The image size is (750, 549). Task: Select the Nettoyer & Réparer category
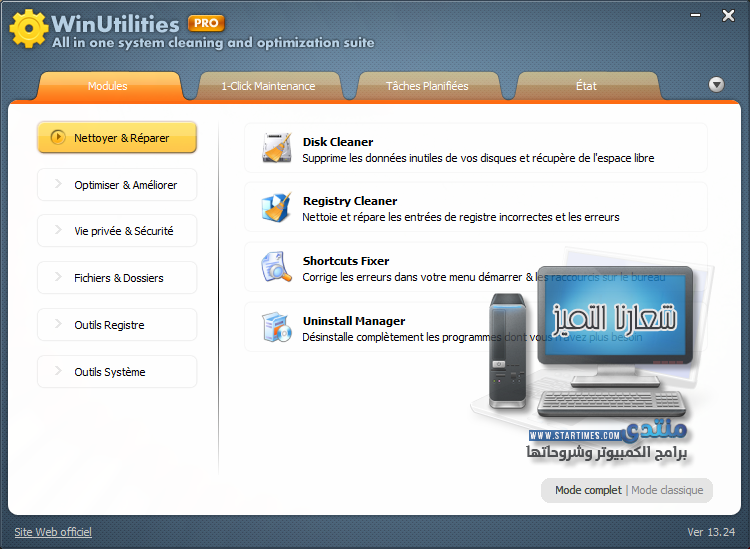click(x=117, y=138)
